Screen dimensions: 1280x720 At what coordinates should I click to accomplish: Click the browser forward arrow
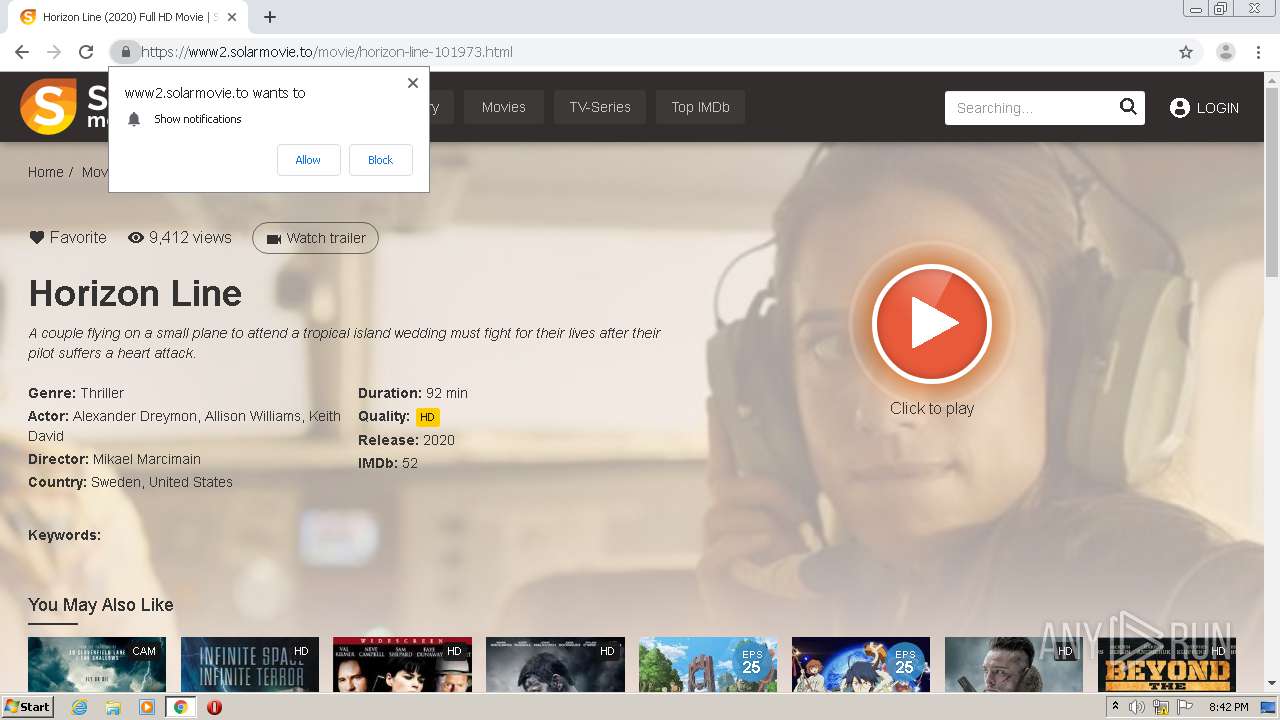click(54, 52)
